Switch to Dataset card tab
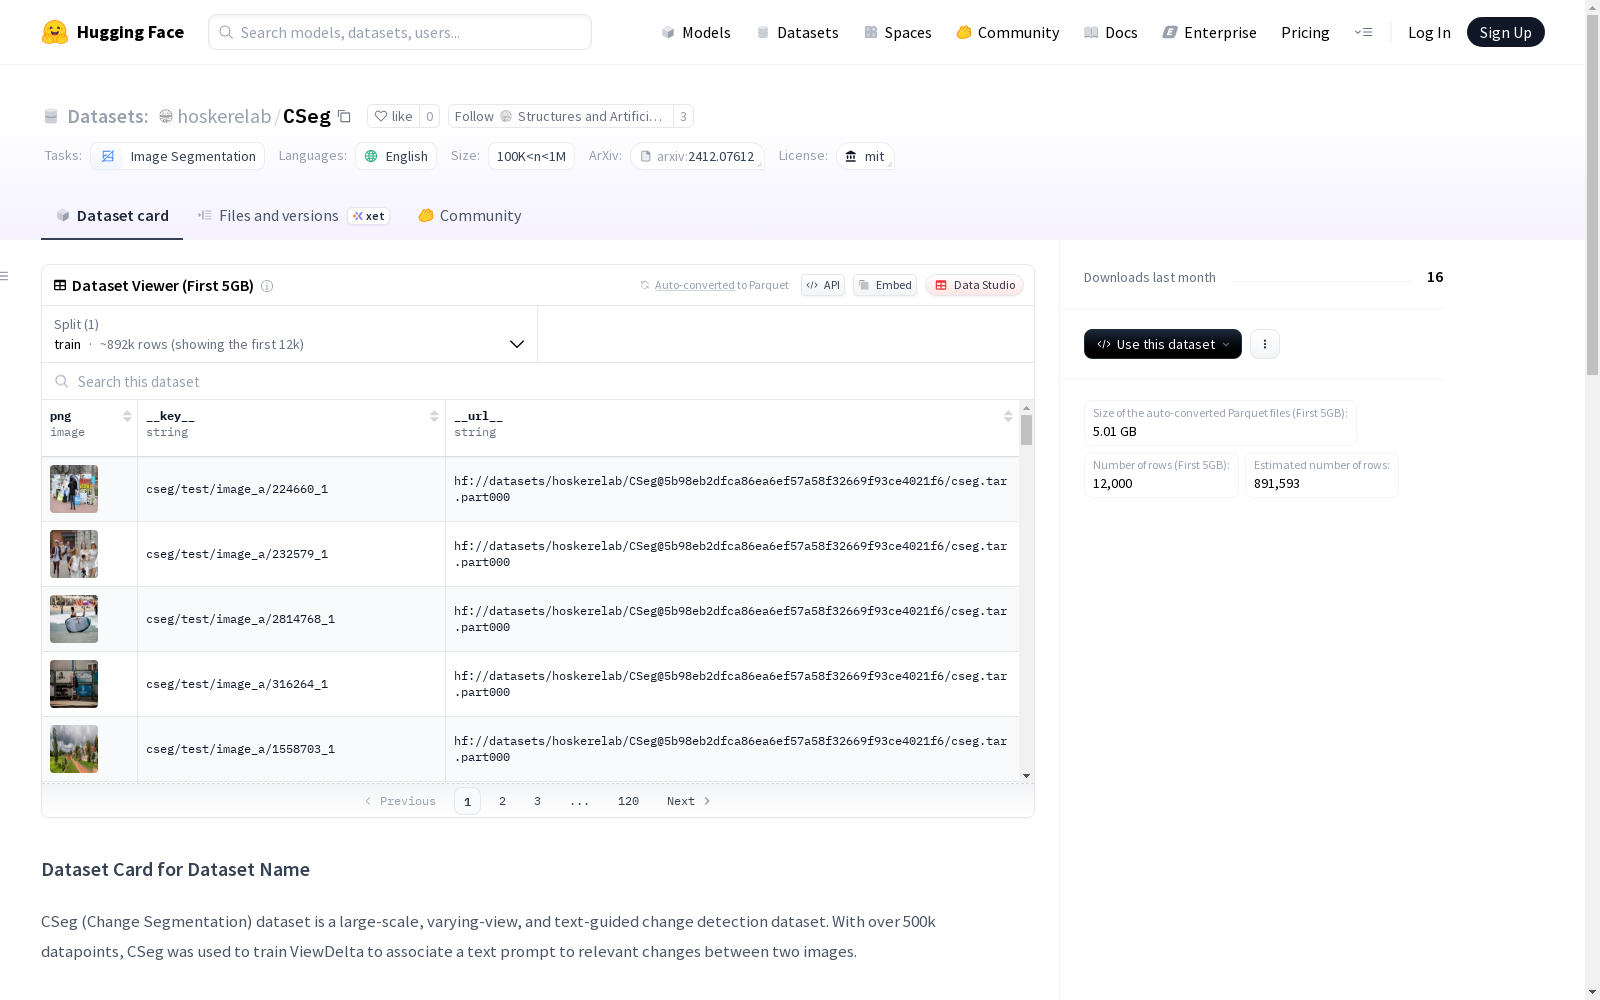The height and width of the screenshot is (1000, 1600). click(112, 216)
